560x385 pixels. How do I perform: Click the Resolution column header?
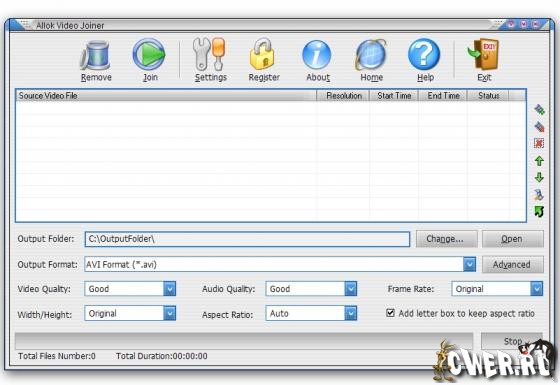(x=343, y=96)
